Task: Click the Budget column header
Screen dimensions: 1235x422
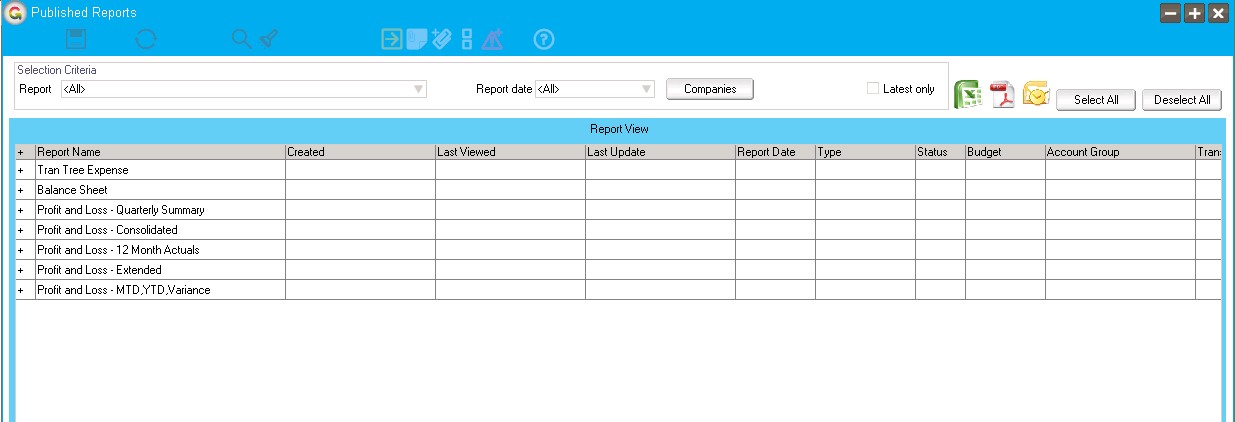Action: click(x=1005, y=152)
